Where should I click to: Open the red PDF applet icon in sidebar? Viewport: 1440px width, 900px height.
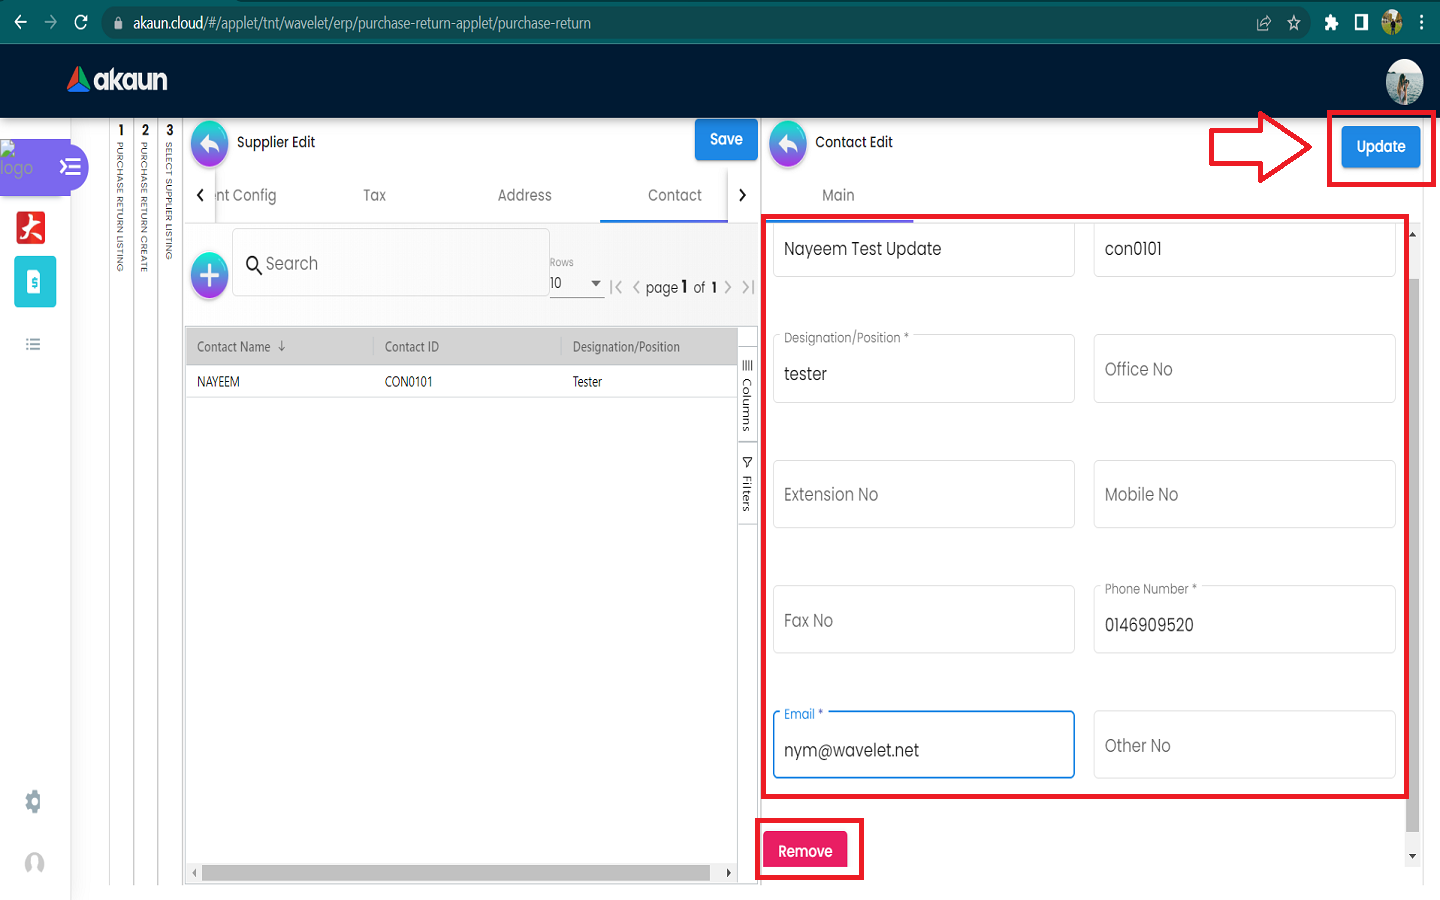pyautogui.click(x=31, y=228)
